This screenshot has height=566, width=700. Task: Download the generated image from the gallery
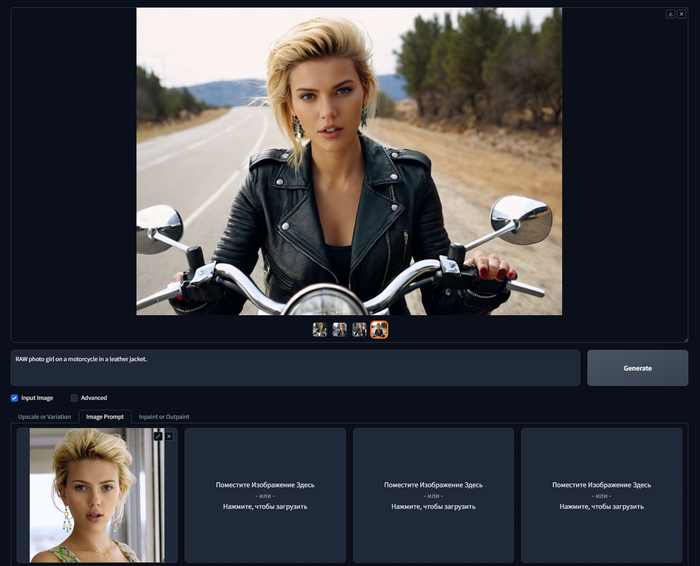pyautogui.click(x=670, y=14)
